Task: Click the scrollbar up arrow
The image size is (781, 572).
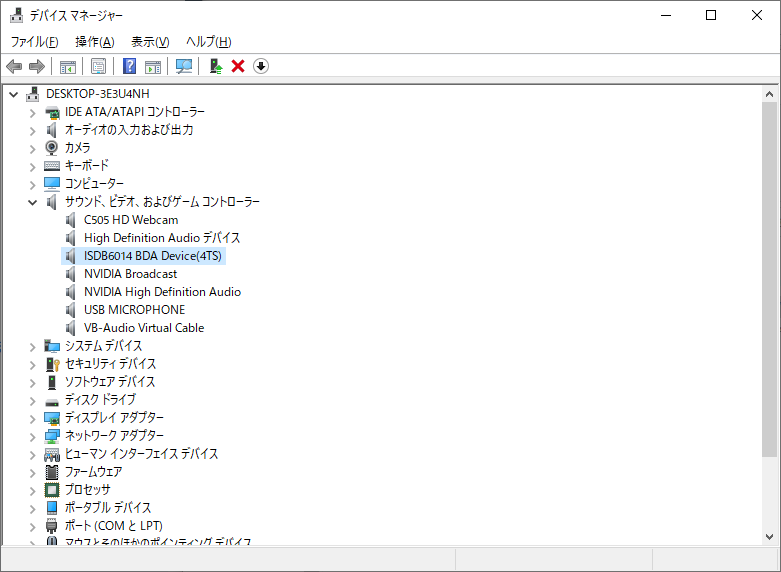Action: [x=770, y=94]
